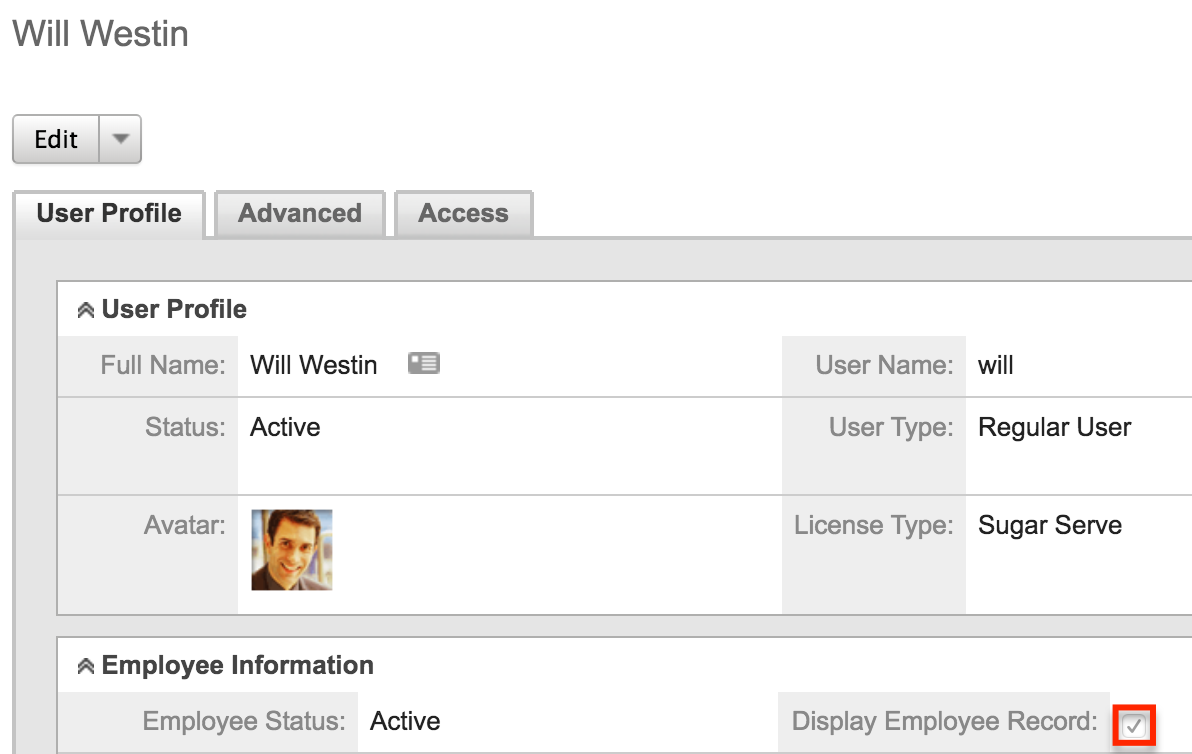This screenshot has height=754, width=1192.
Task: Click the business card icon beside Will Westin
Action: coord(423,364)
